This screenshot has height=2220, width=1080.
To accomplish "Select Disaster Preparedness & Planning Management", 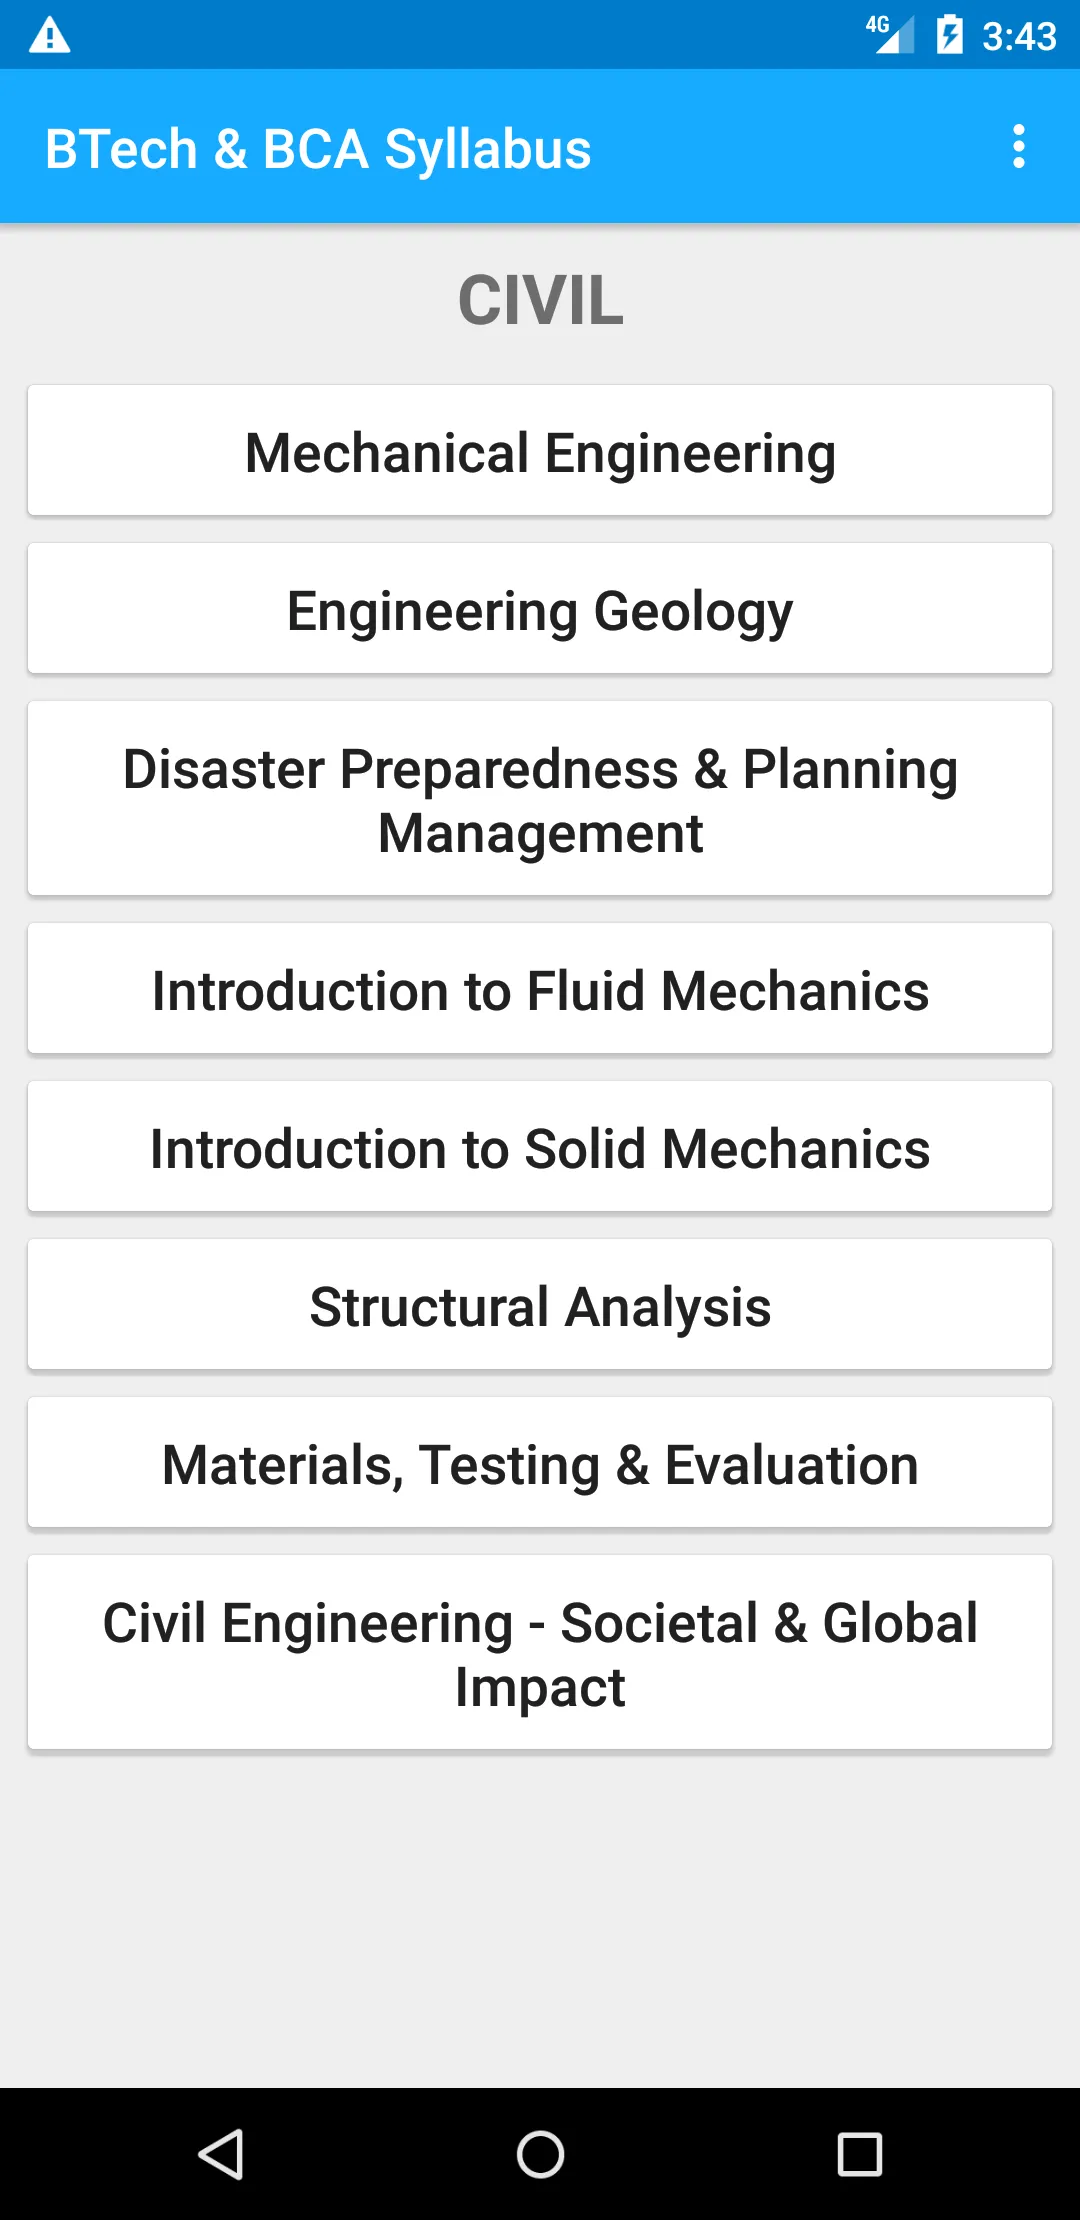I will [540, 799].
